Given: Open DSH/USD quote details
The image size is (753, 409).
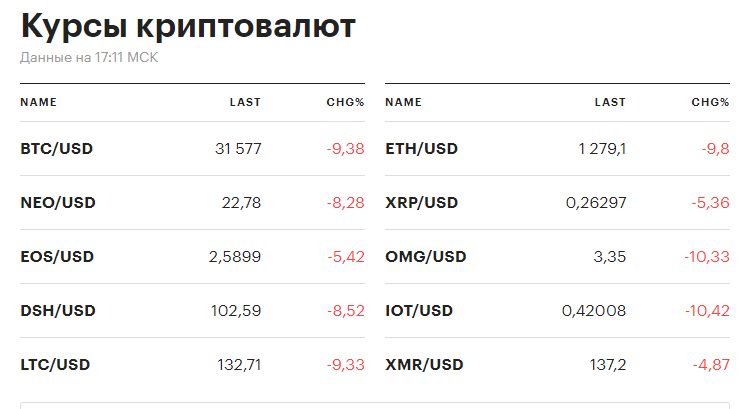Looking at the screenshot, I should pyautogui.click(x=57, y=311).
